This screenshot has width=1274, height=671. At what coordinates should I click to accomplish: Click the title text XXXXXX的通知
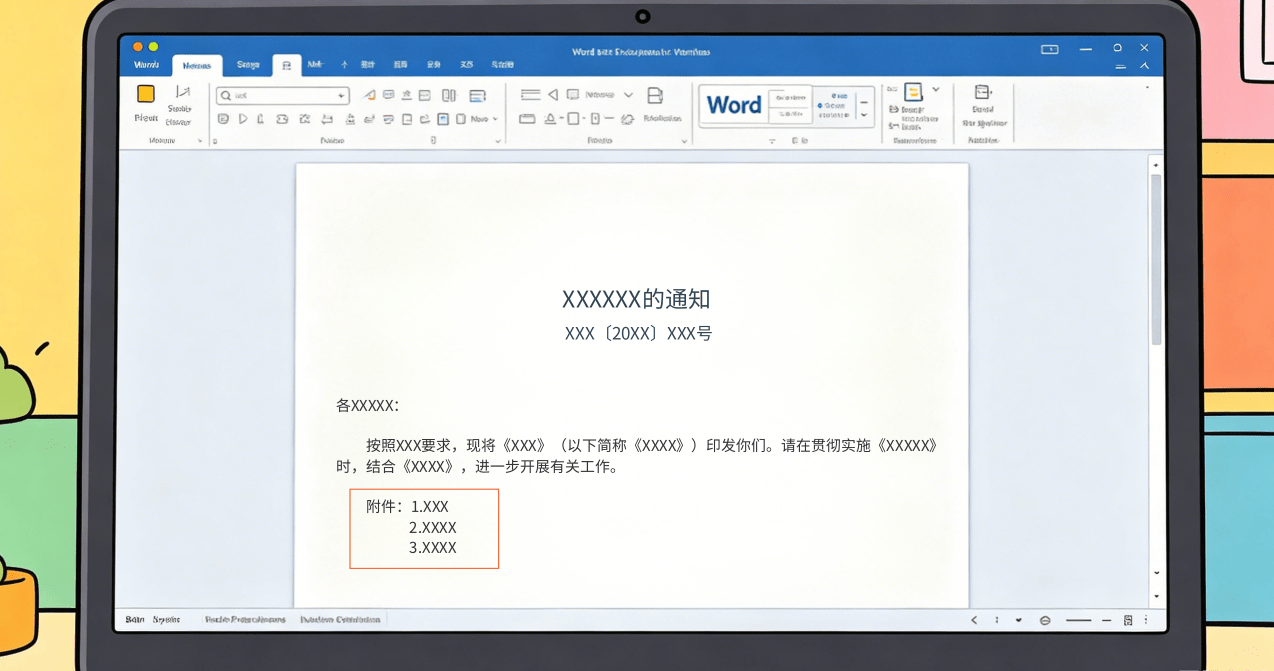[x=636, y=299]
